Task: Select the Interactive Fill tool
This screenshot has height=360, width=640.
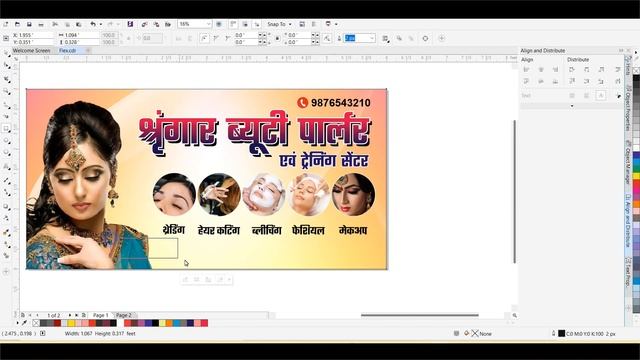Action: tap(6, 244)
